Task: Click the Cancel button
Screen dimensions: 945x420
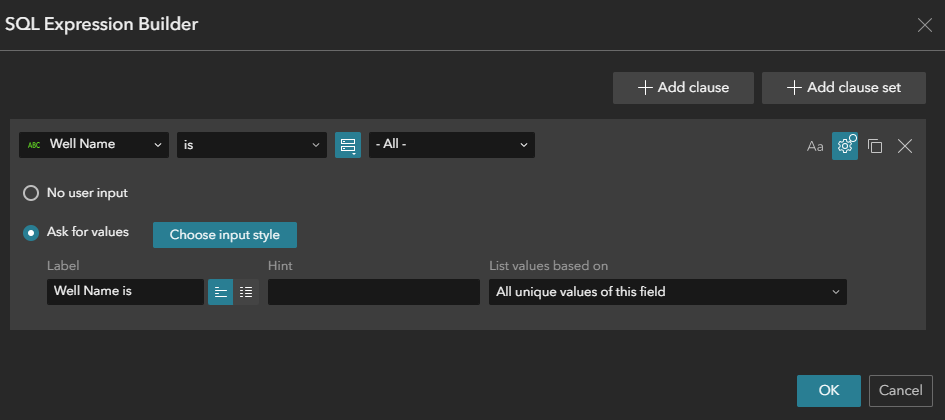Action: [x=900, y=390]
